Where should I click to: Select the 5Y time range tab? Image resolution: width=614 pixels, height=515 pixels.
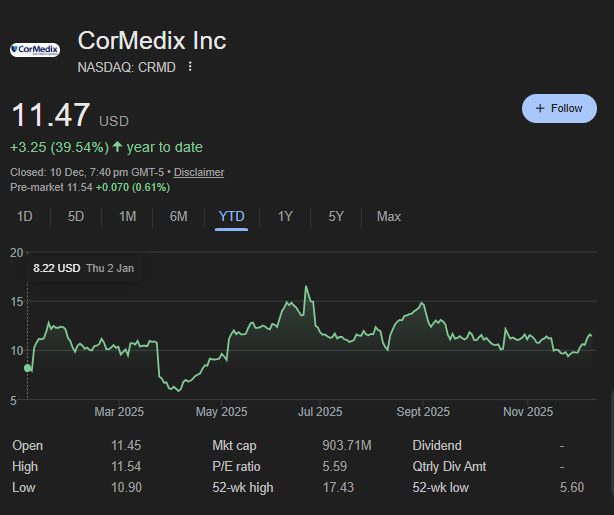pos(336,217)
